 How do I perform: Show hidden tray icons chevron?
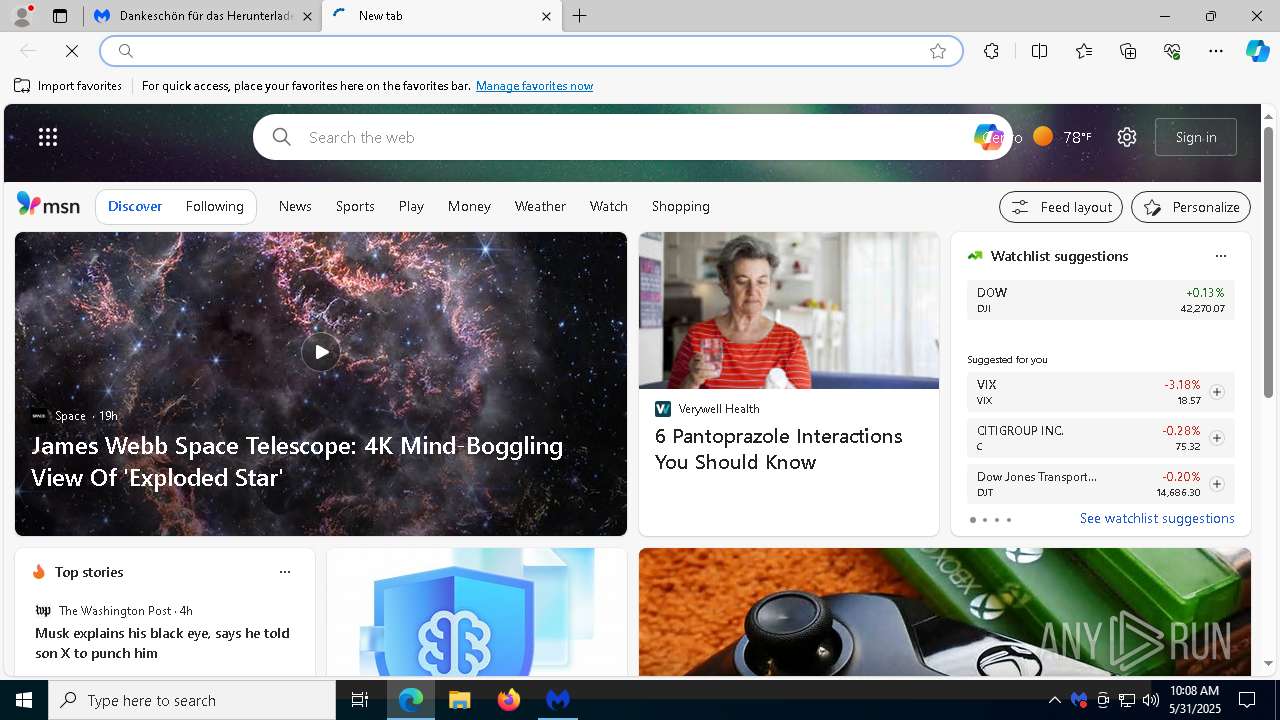tap(1054, 700)
